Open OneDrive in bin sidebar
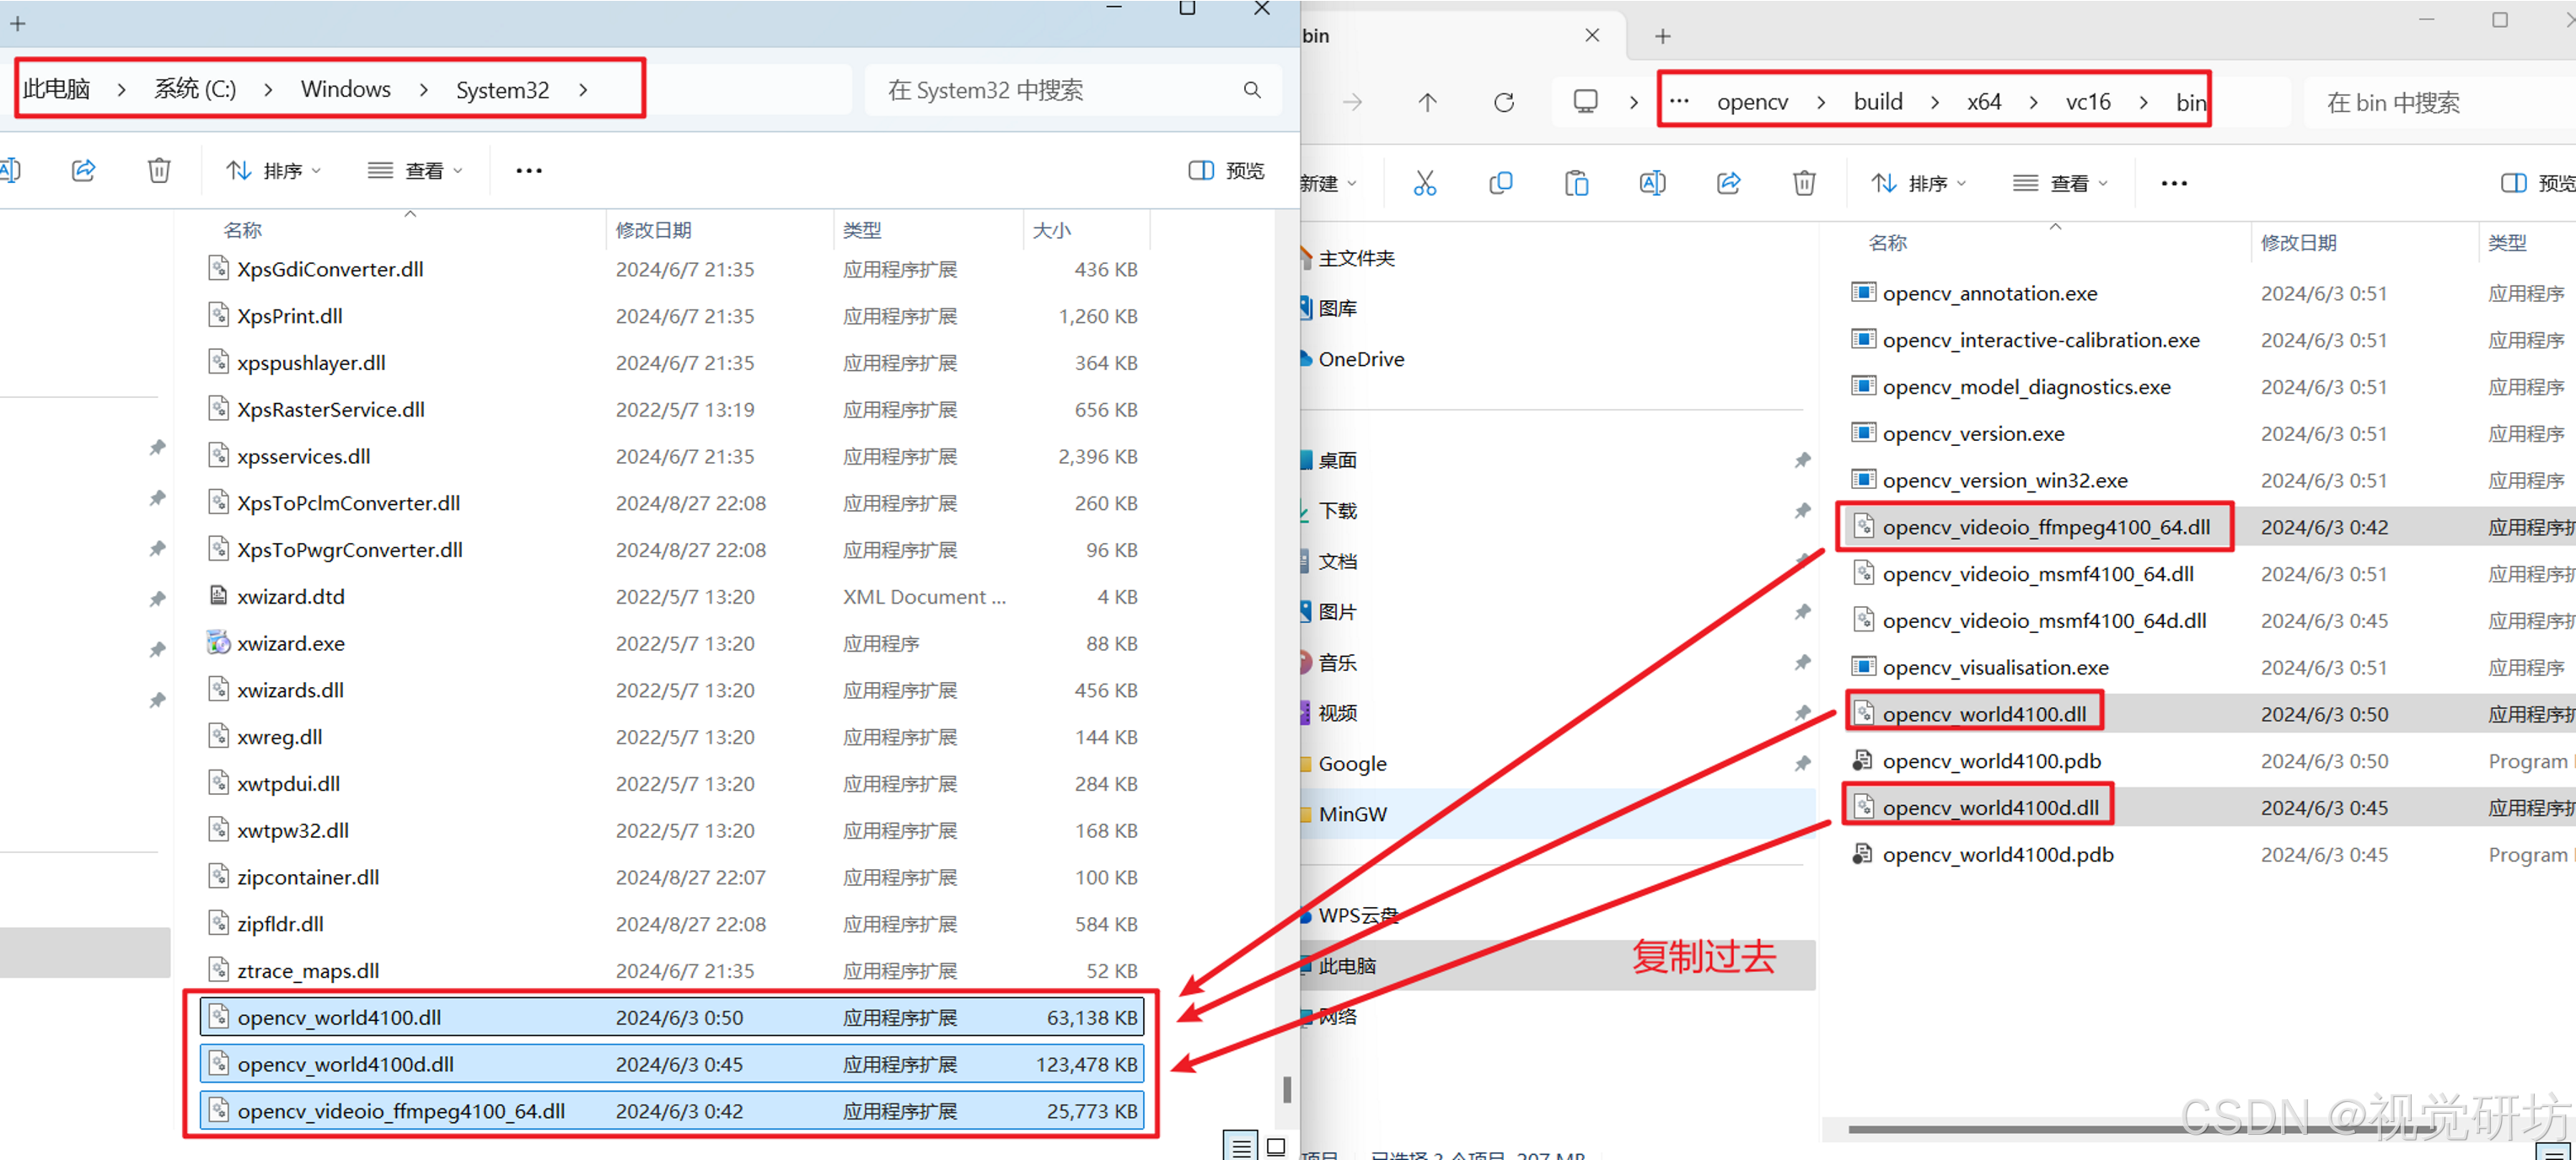 (x=1360, y=359)
